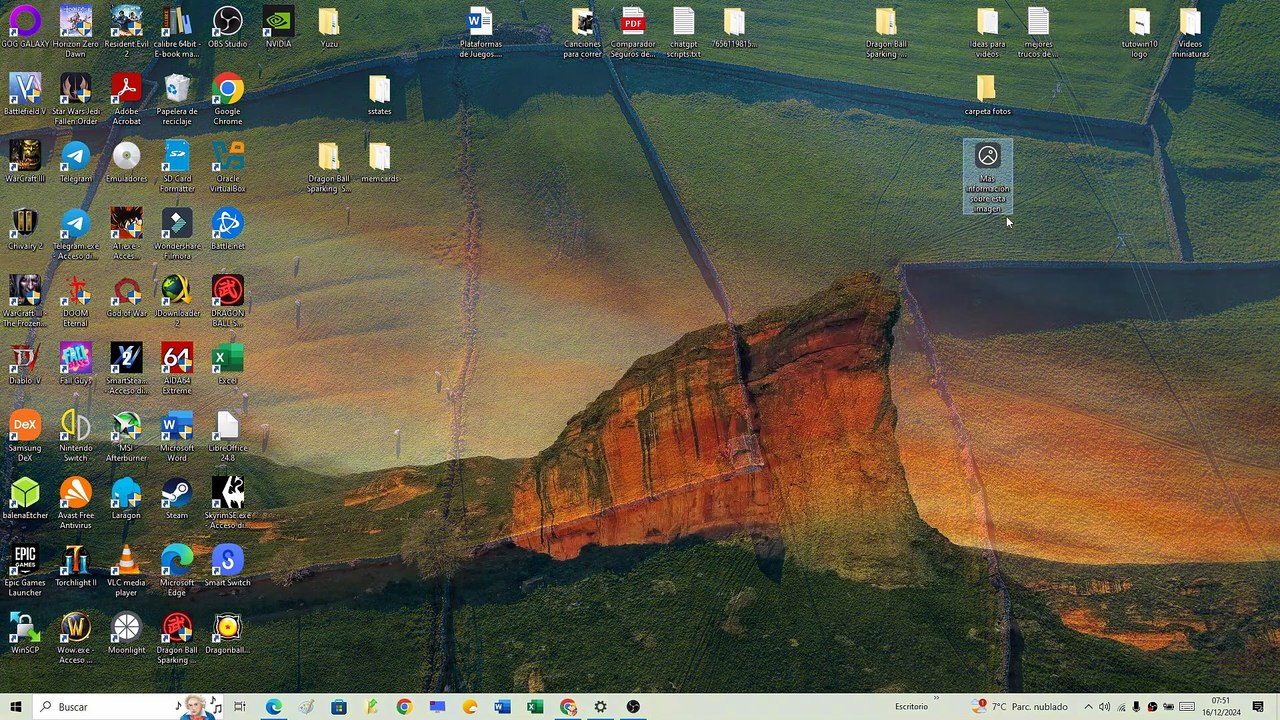This screenshot has height=720, width=1280.
Task: Select the chatgpt scripts.txt file
Action: pos(684,32)
